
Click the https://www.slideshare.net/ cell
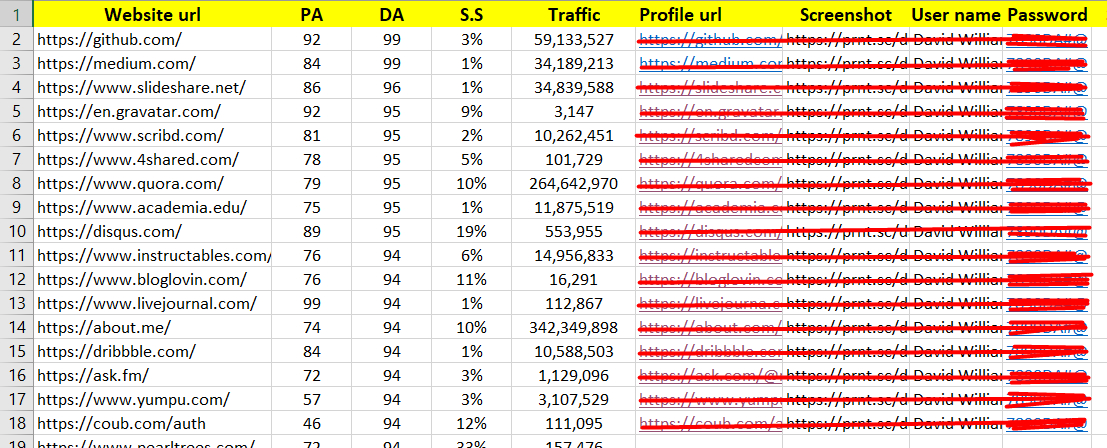(152, 87)
